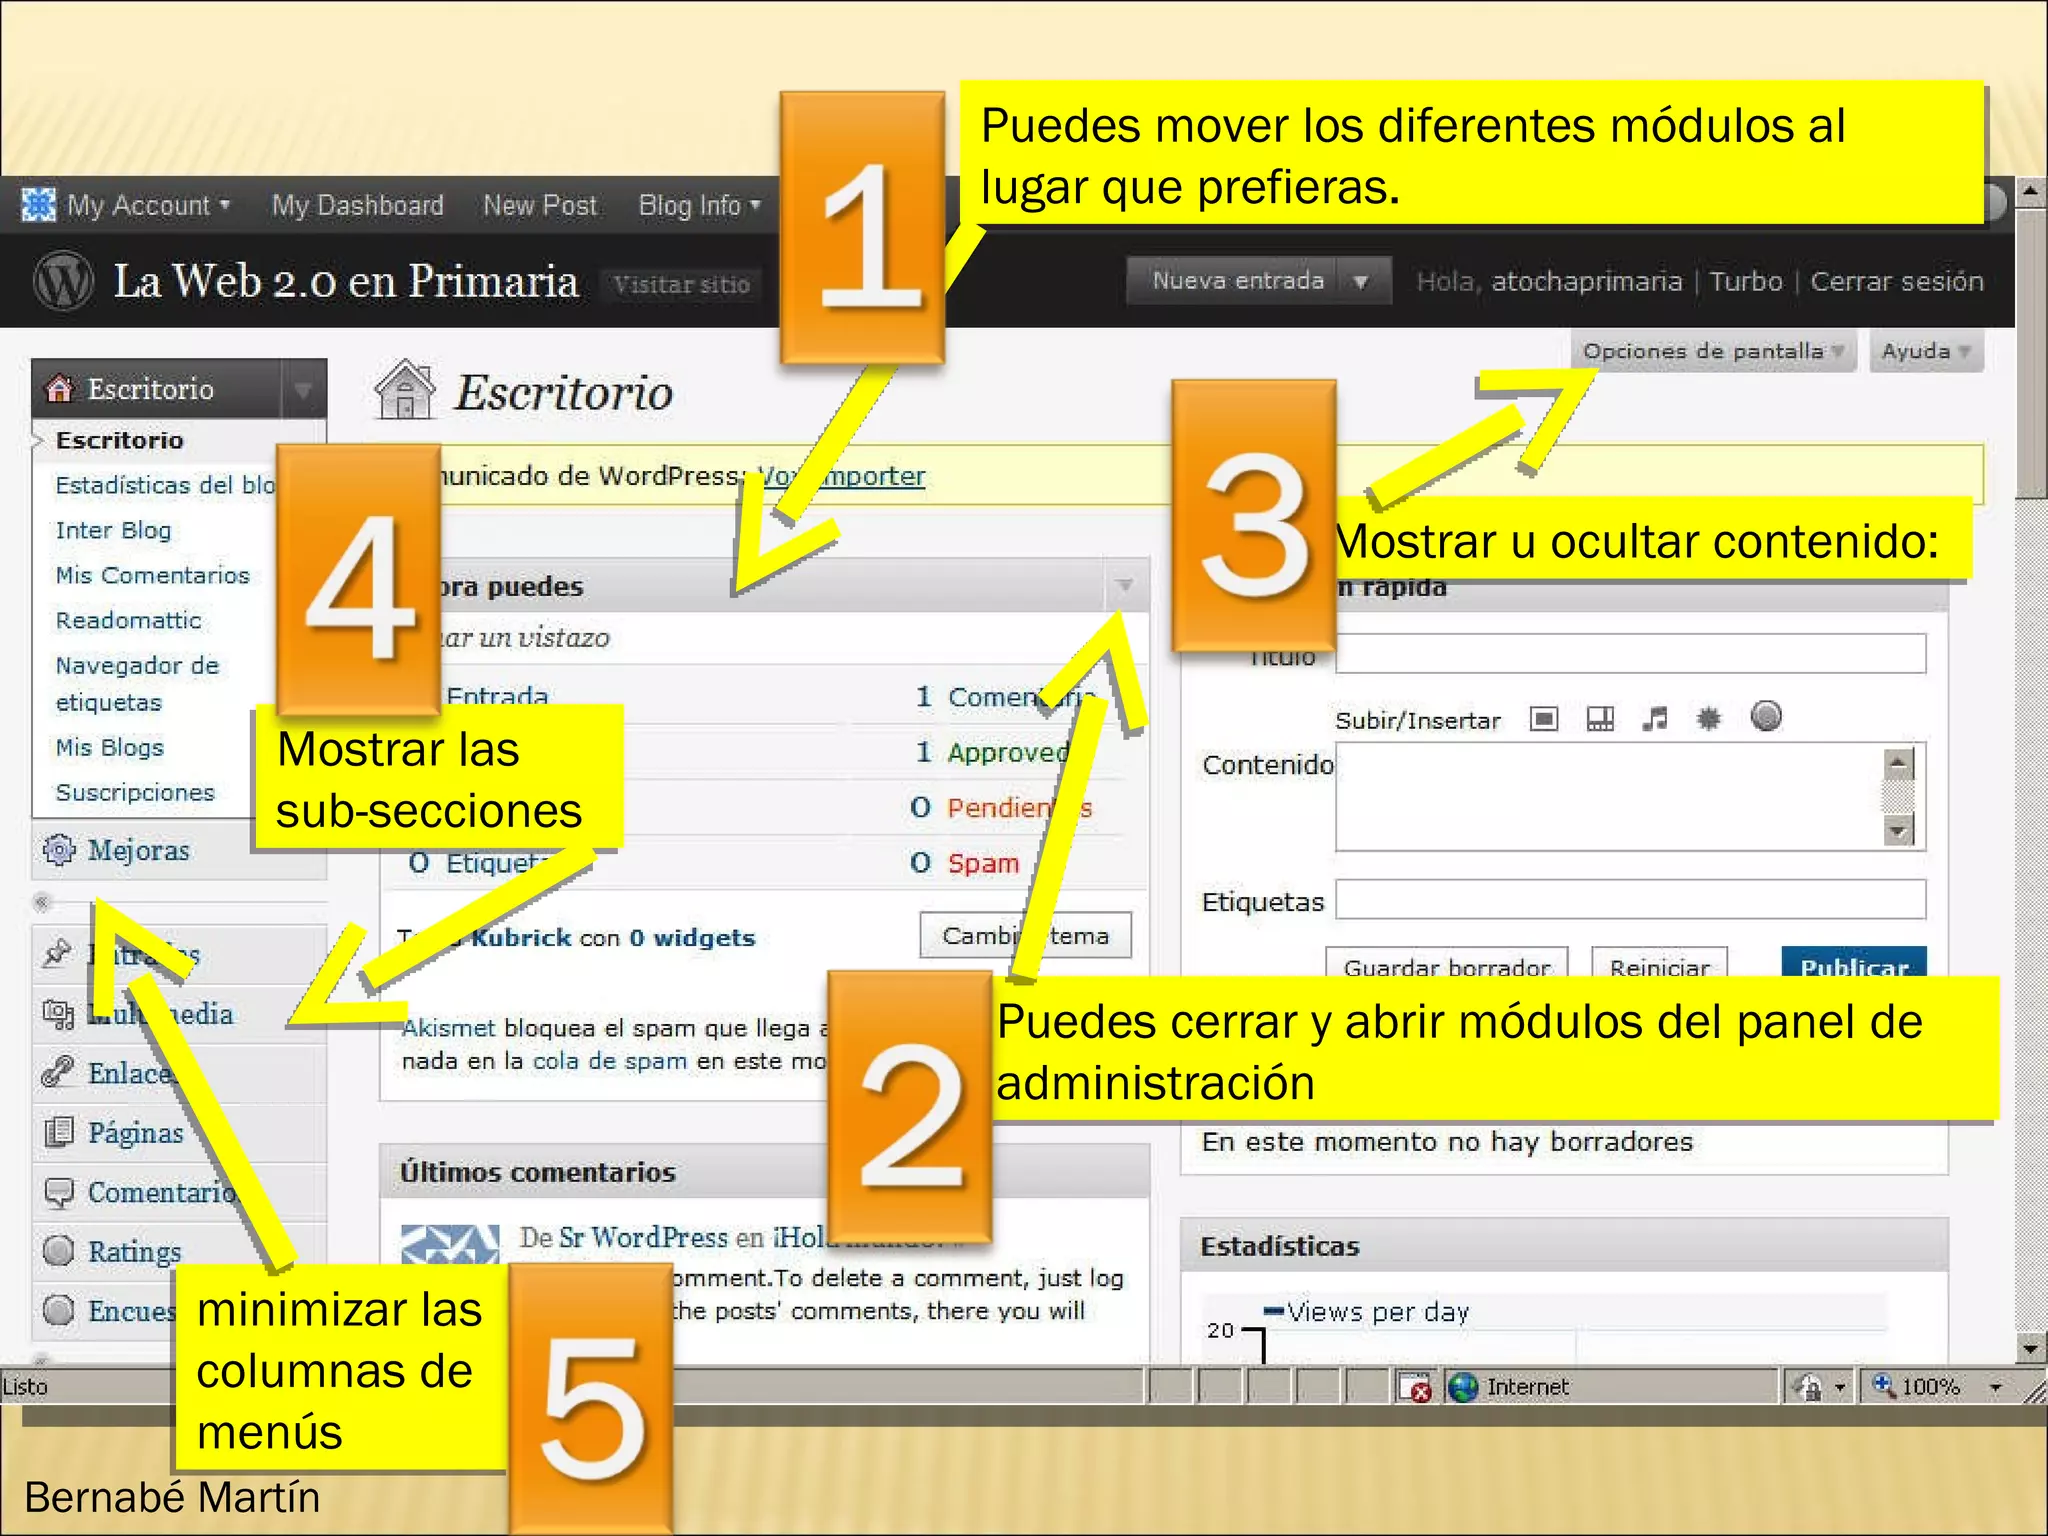Expand the Ayuda help panel

tap(1926, 351)
